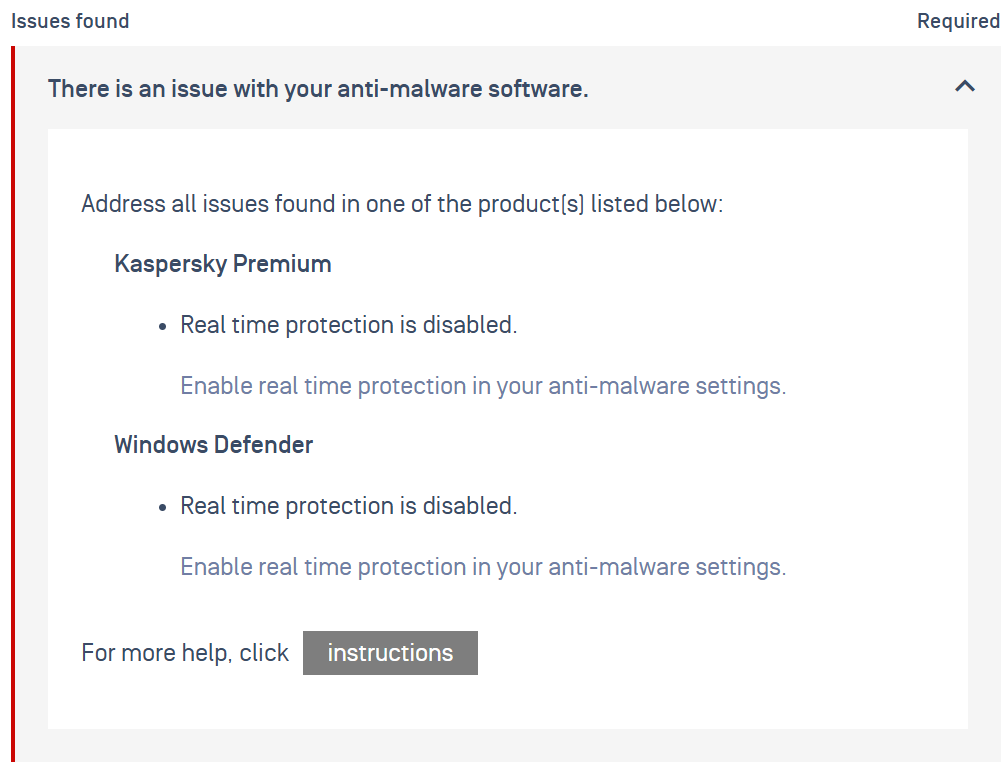The width and height of the screenshot is (1003, 768).
Task: Click the Issues found label
Action: [x=70, y=21]
